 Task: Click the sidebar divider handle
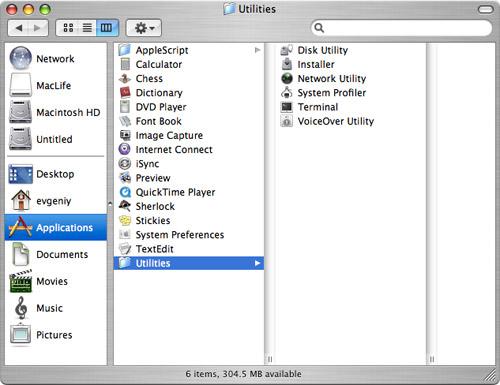110,203
